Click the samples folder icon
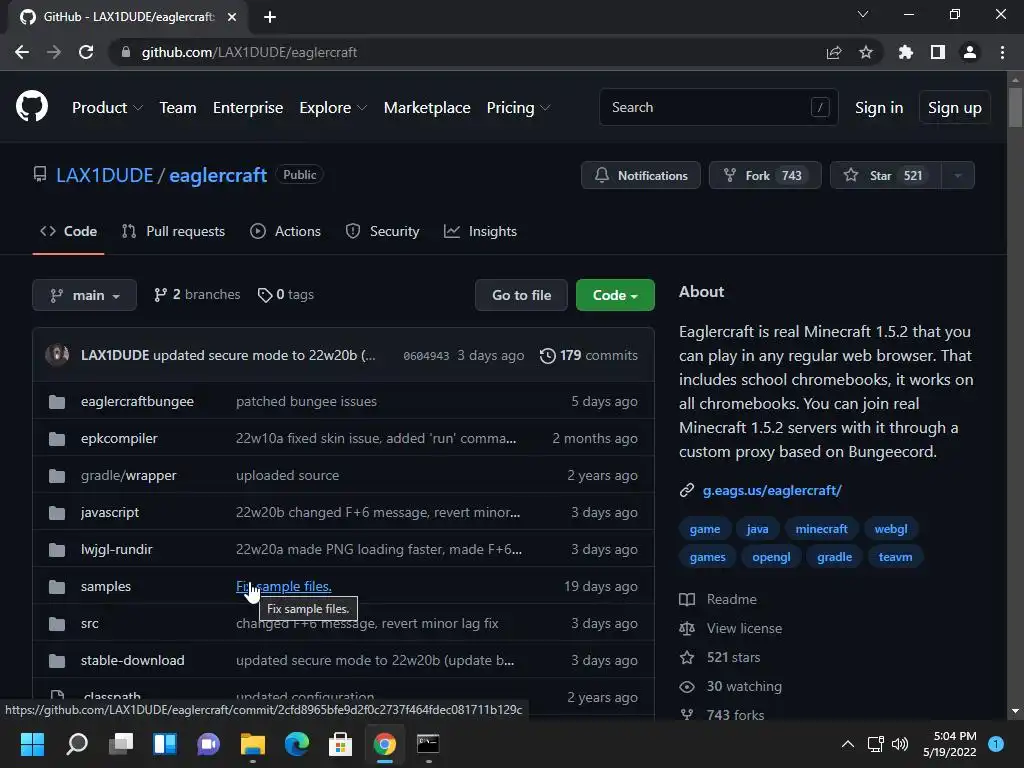This screenshot has height=768, width=1024. point(57,586)
